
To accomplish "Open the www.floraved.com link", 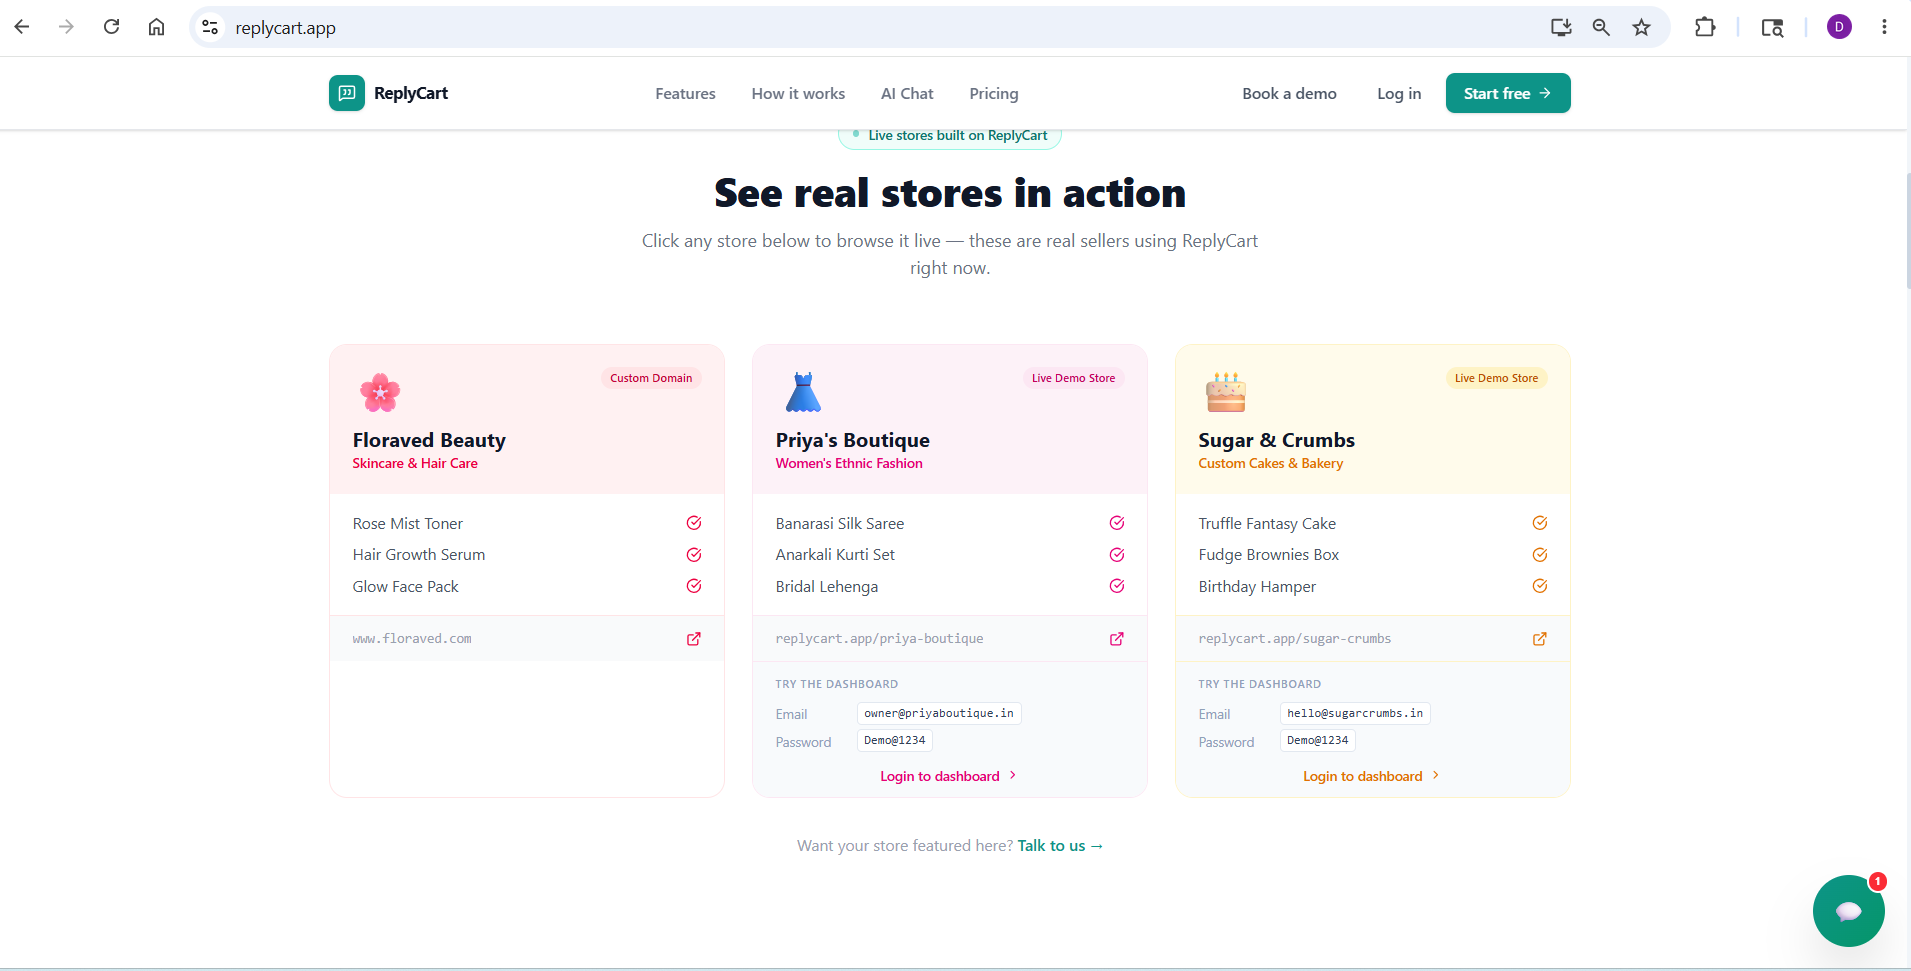I will click(412, 639).
